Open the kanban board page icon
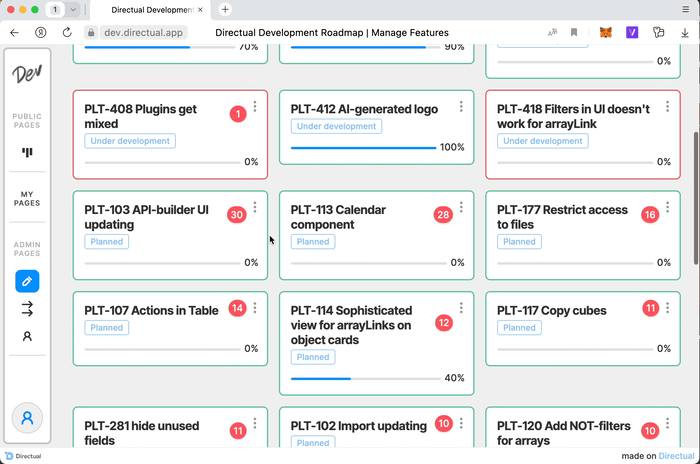Viewport: 700px width, 464px height. tap(27, 153)
